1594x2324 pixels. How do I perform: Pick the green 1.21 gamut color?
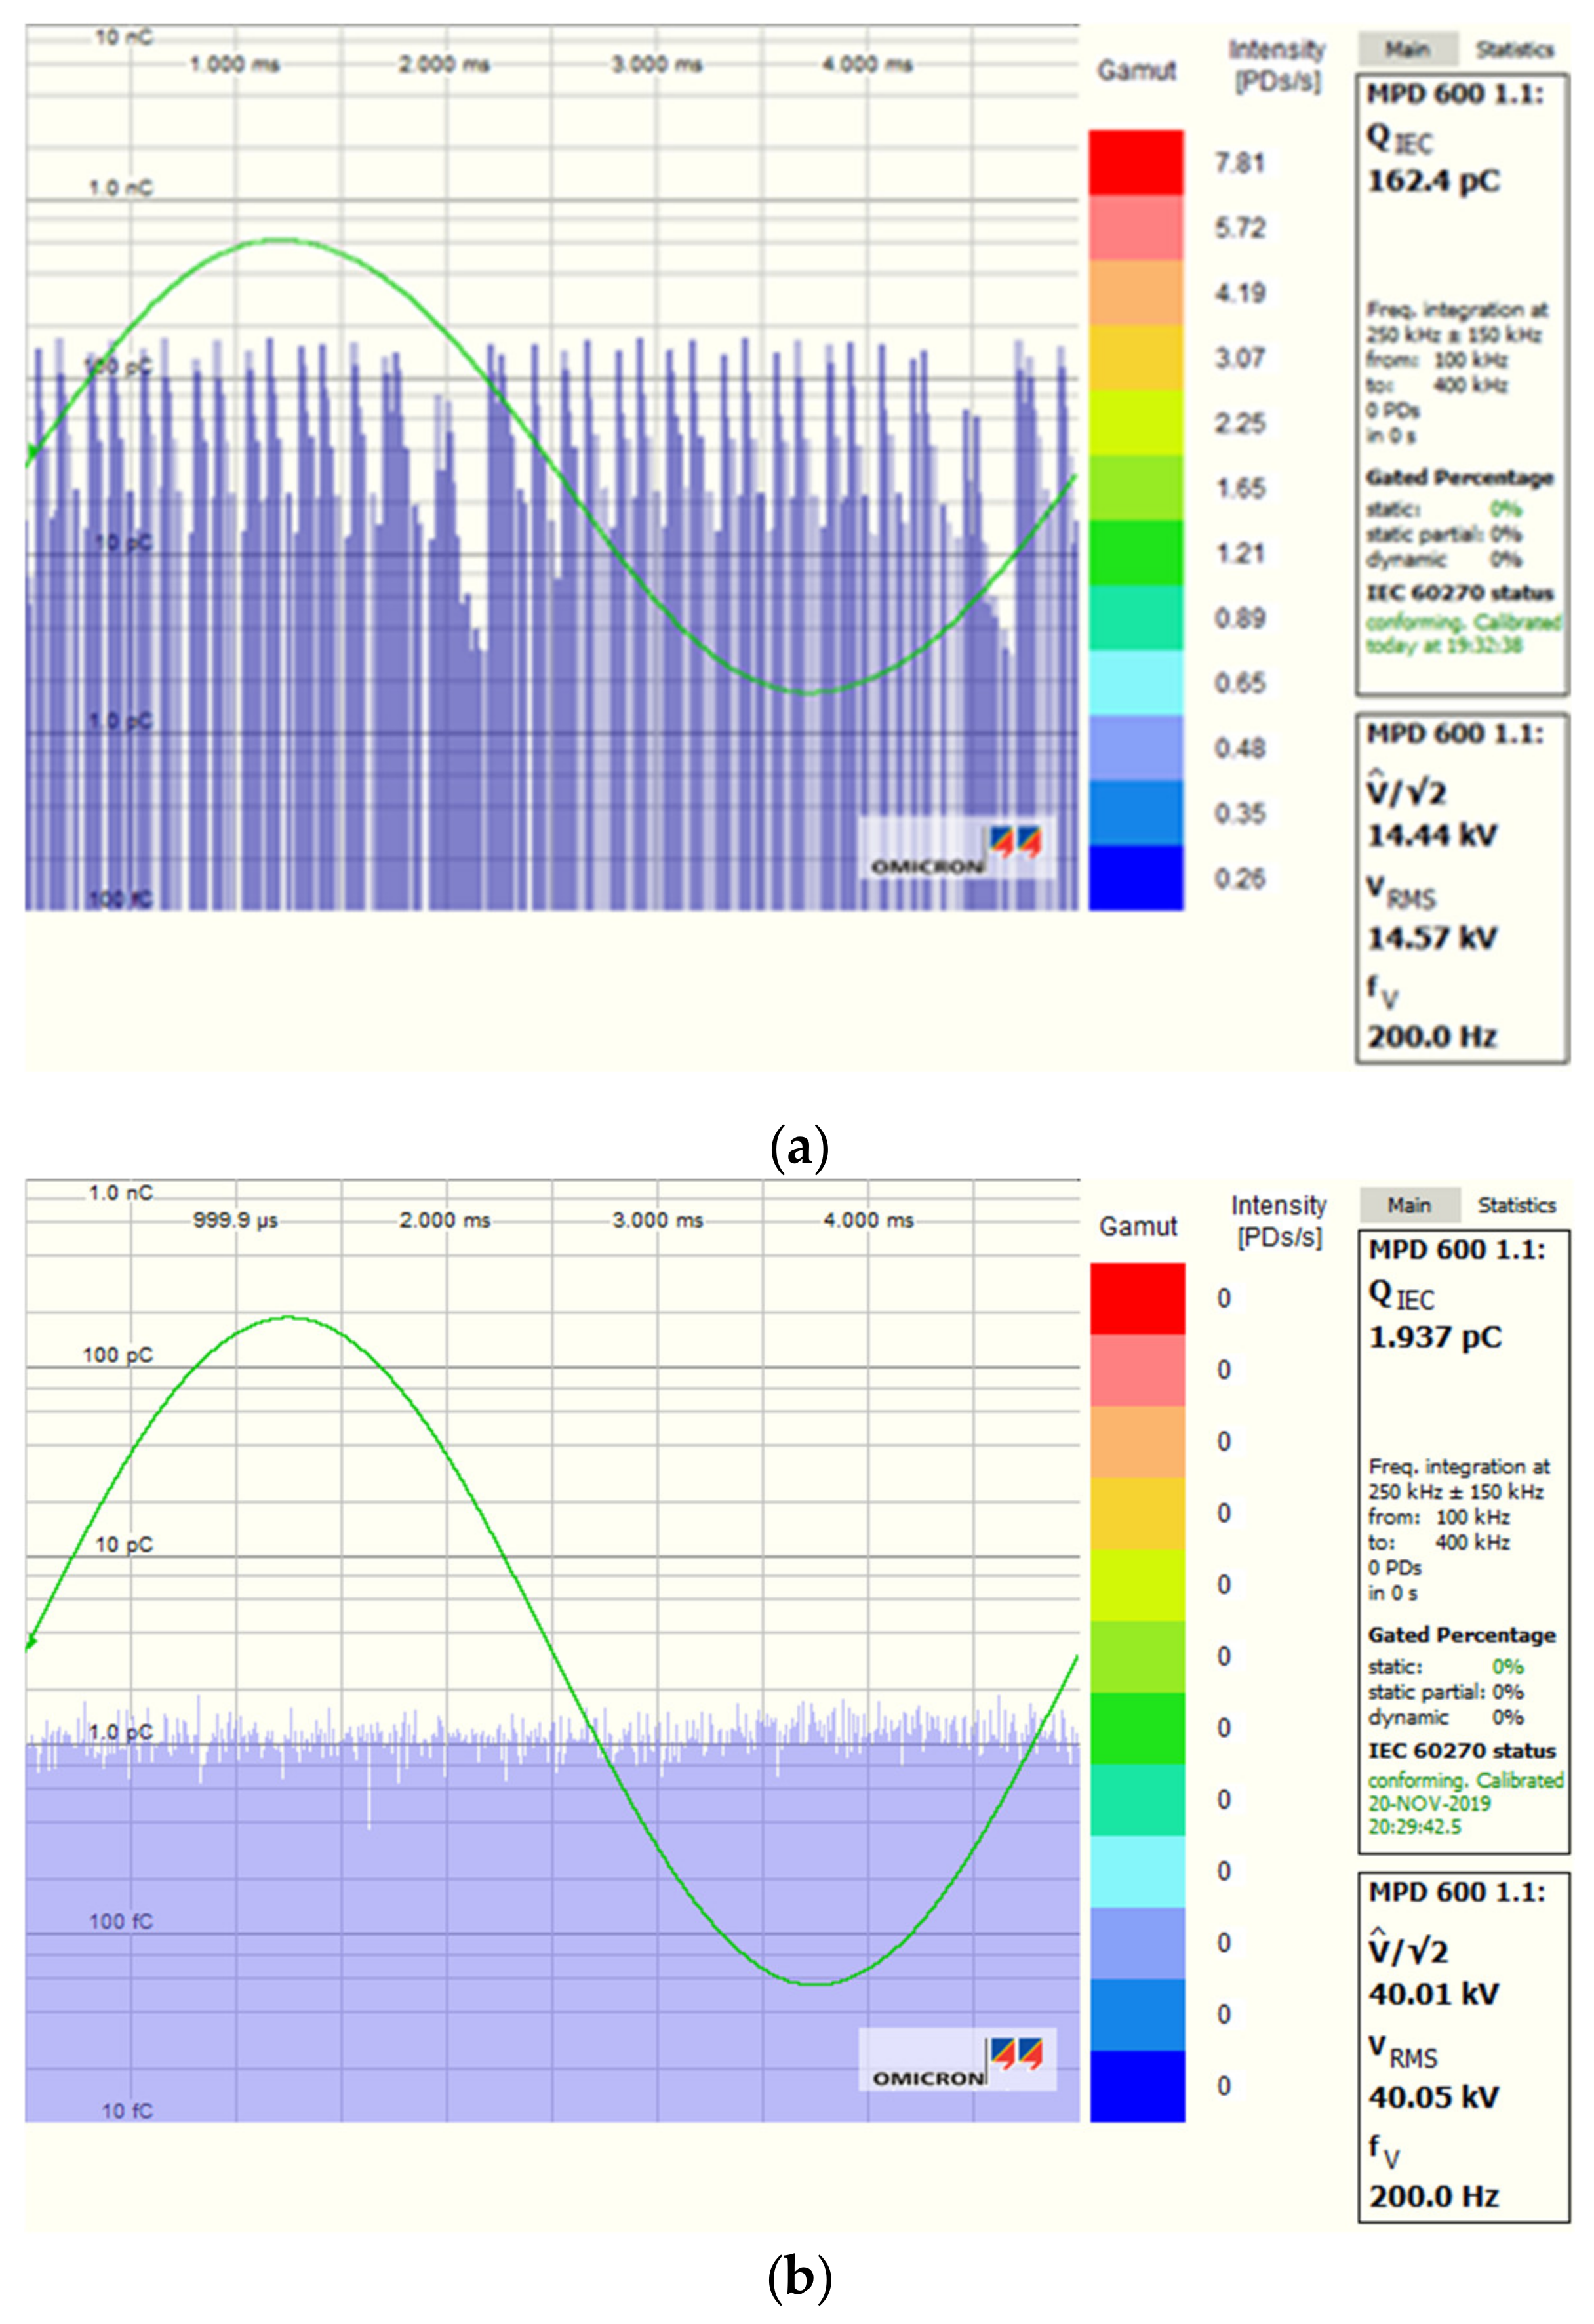click(1136, 552)
